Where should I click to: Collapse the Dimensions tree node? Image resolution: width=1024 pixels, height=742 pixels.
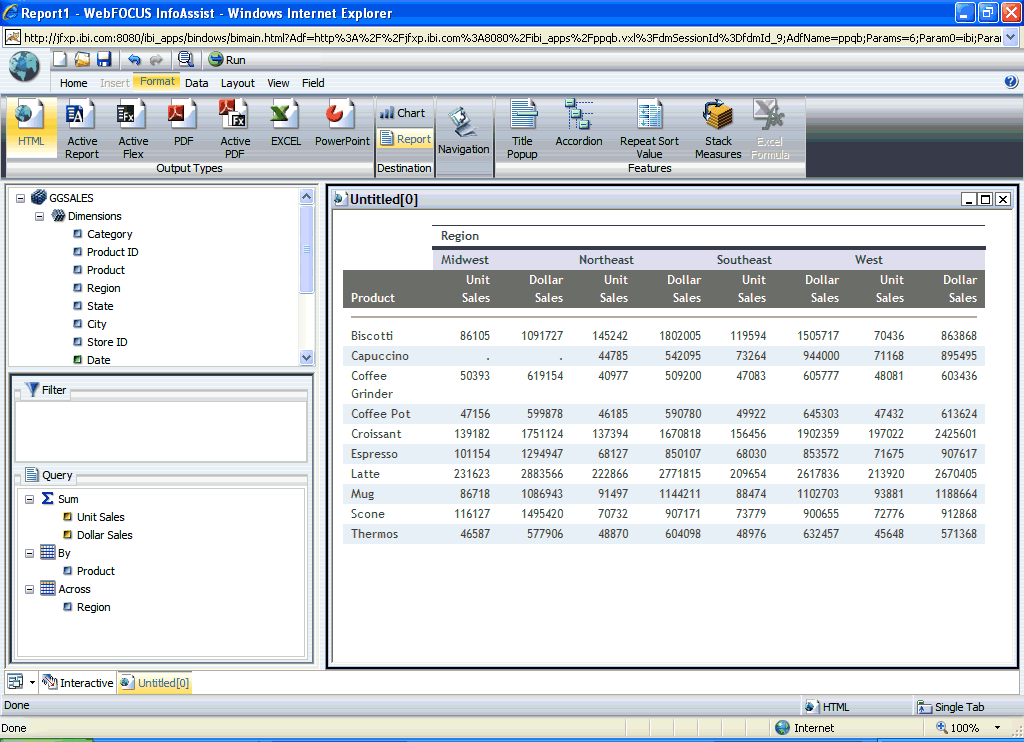pyautogui.click(x=39, y=216)
